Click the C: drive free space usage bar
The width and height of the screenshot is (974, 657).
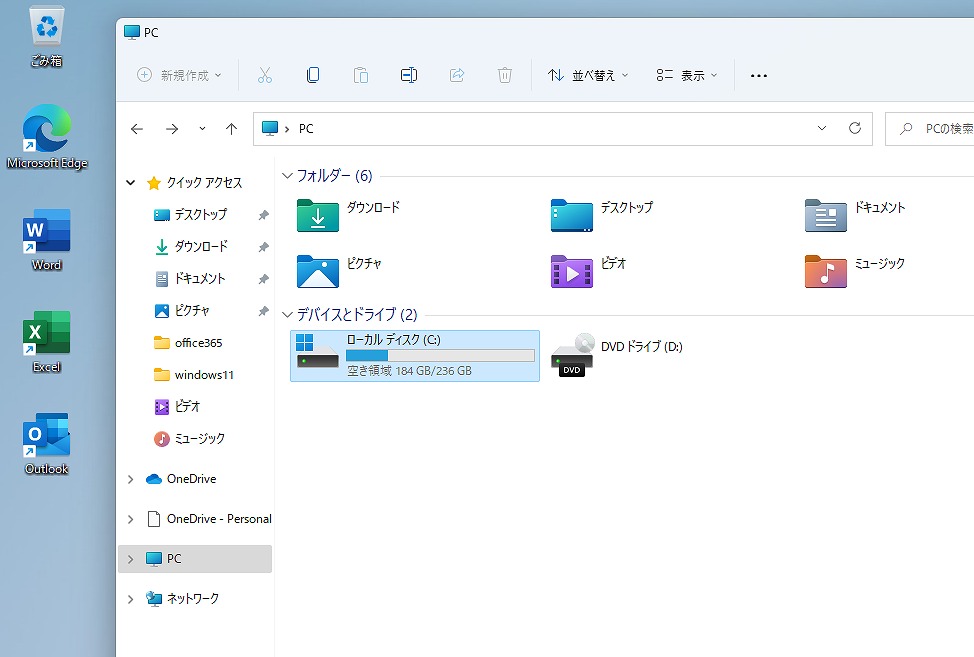pyautogui.click(x=440, y=355)
